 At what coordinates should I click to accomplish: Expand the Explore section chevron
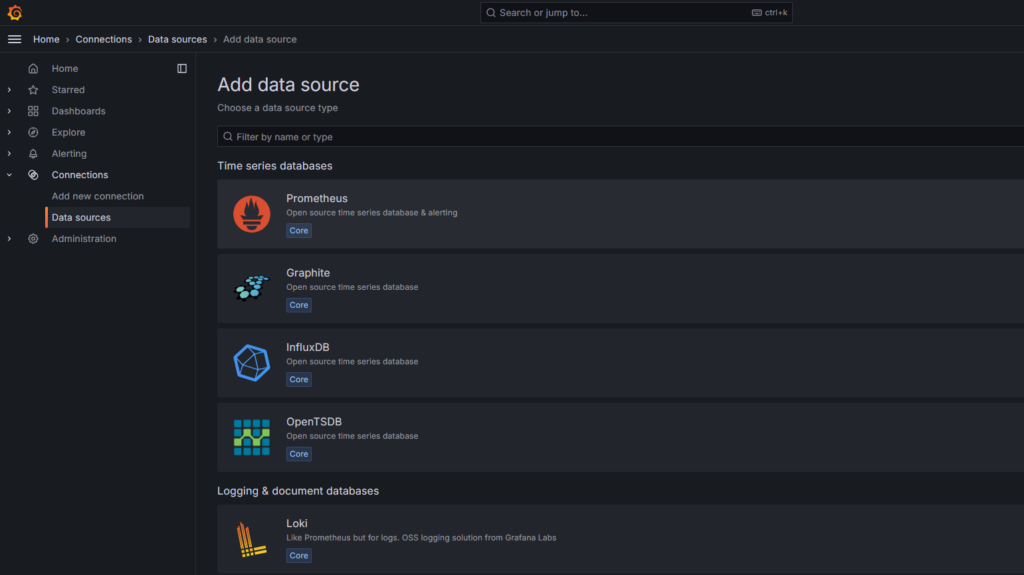coord(9,132)
